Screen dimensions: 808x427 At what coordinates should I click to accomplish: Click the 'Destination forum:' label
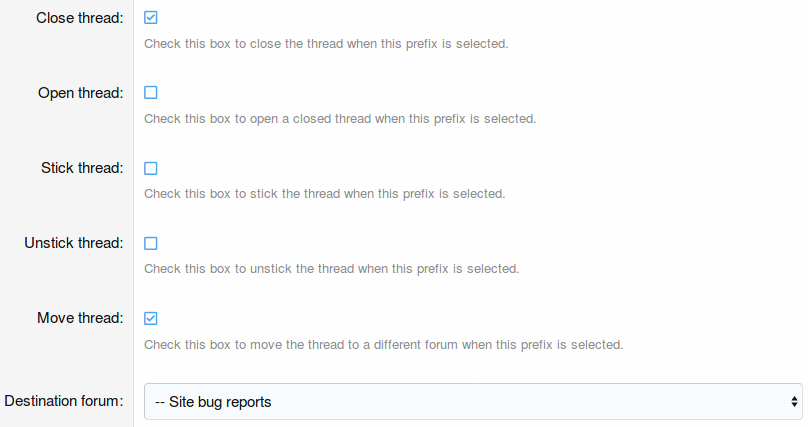tap(64, 401)
